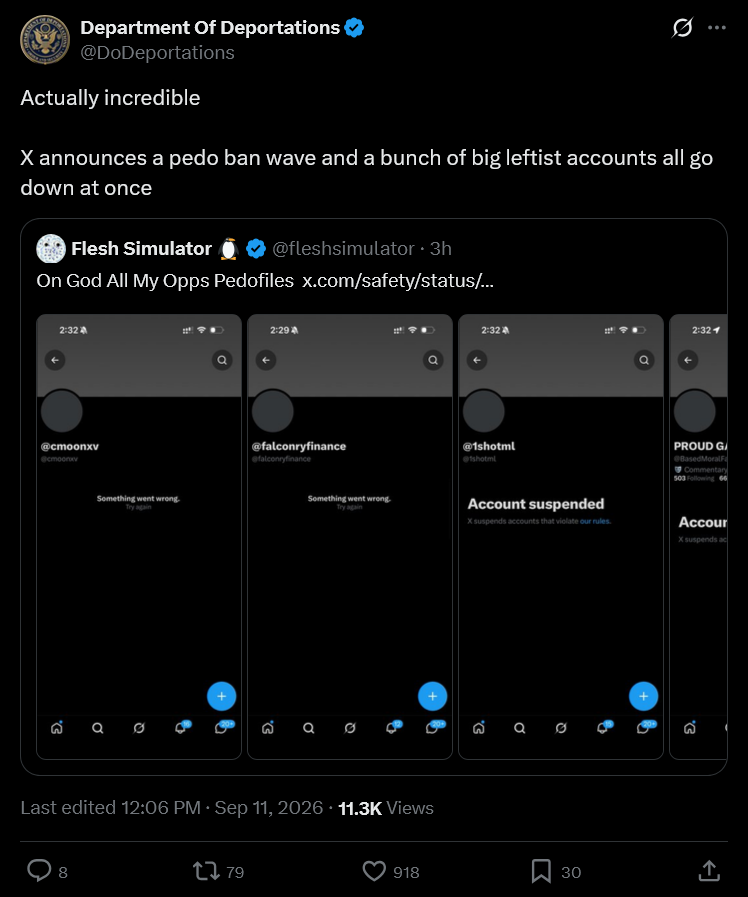Open the @1shotml account suspended screenshot
The width and height of the screenshot is (748, 897).
coord(561,537)
